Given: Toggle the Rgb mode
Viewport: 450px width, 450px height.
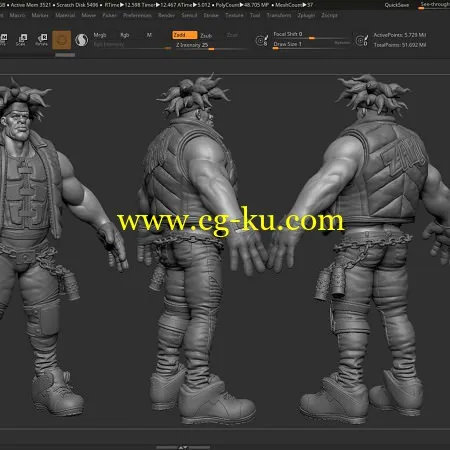Looking at the screenshot, I should [x=125, y=35].
